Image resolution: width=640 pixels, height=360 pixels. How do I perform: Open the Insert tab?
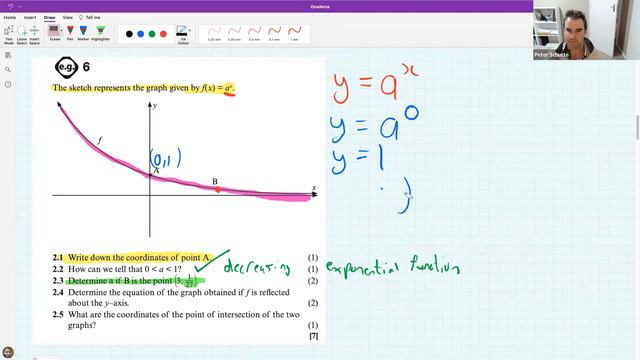30,18
